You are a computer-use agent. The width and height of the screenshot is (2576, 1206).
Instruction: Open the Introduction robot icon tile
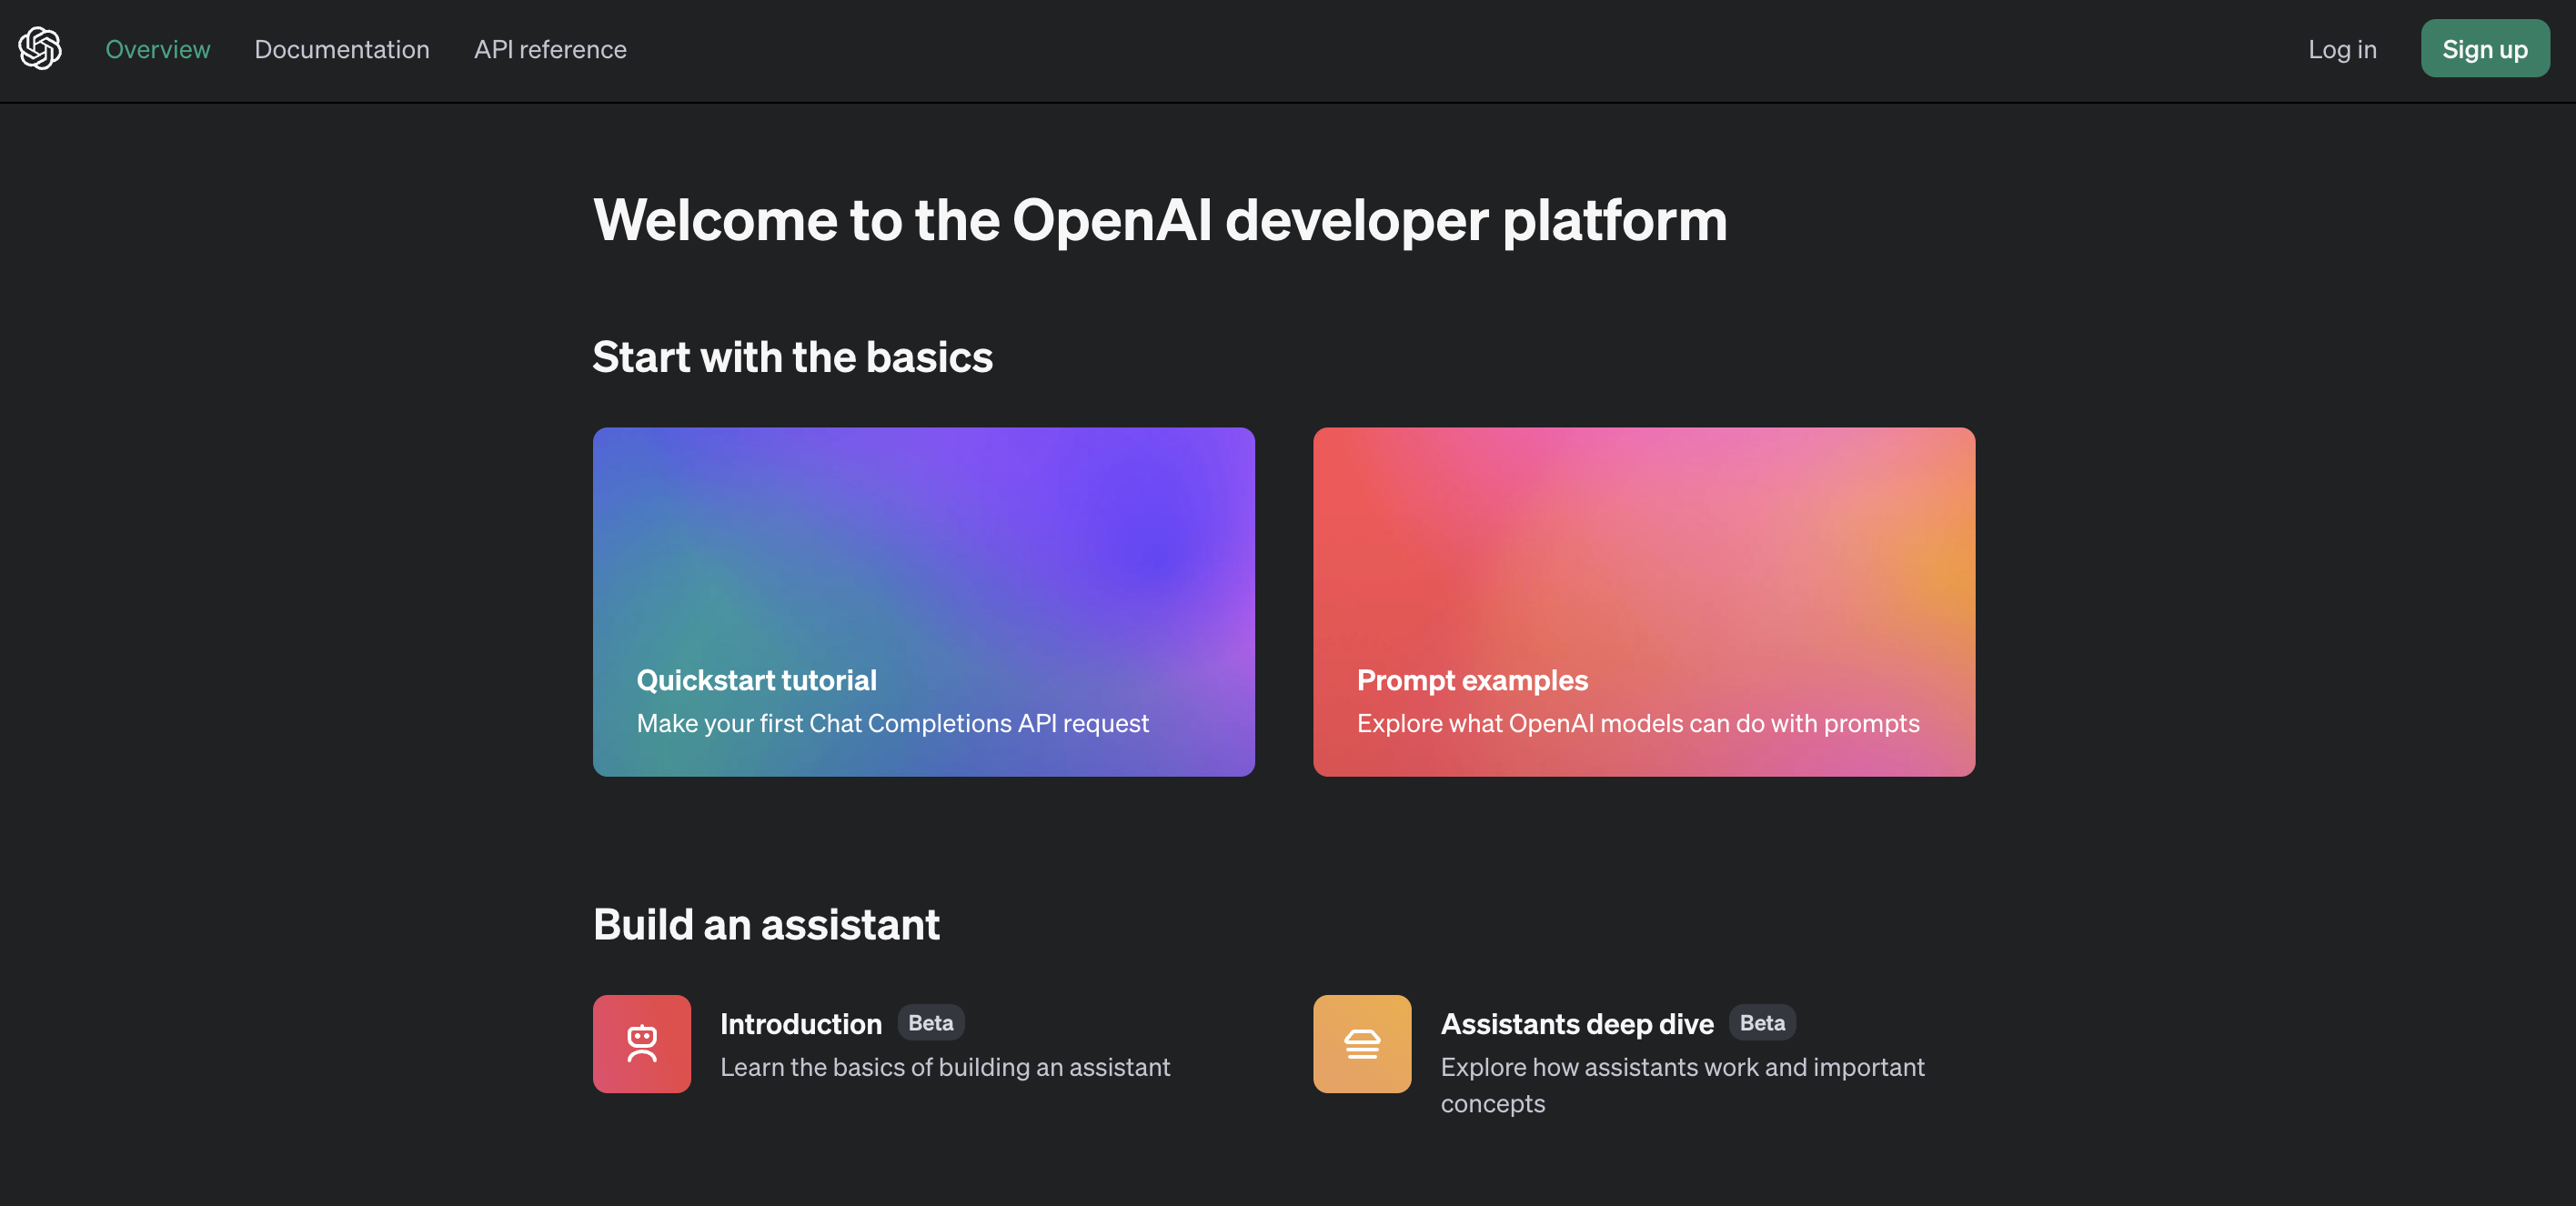tap(641, 1043)
